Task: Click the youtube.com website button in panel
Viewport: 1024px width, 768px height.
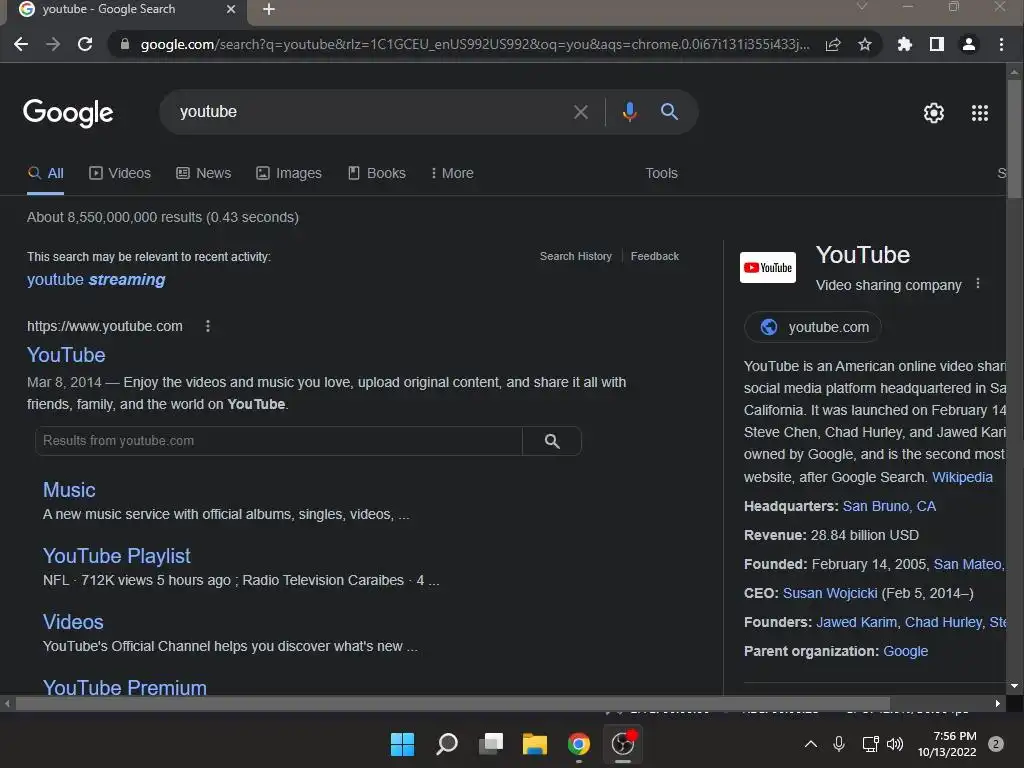Action: coord(813,327)
